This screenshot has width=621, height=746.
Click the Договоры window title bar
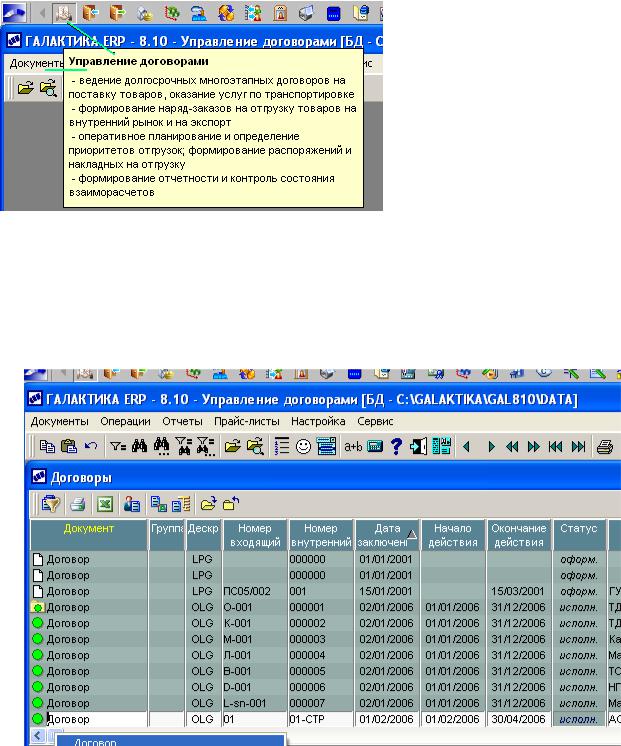pos(324,477)
